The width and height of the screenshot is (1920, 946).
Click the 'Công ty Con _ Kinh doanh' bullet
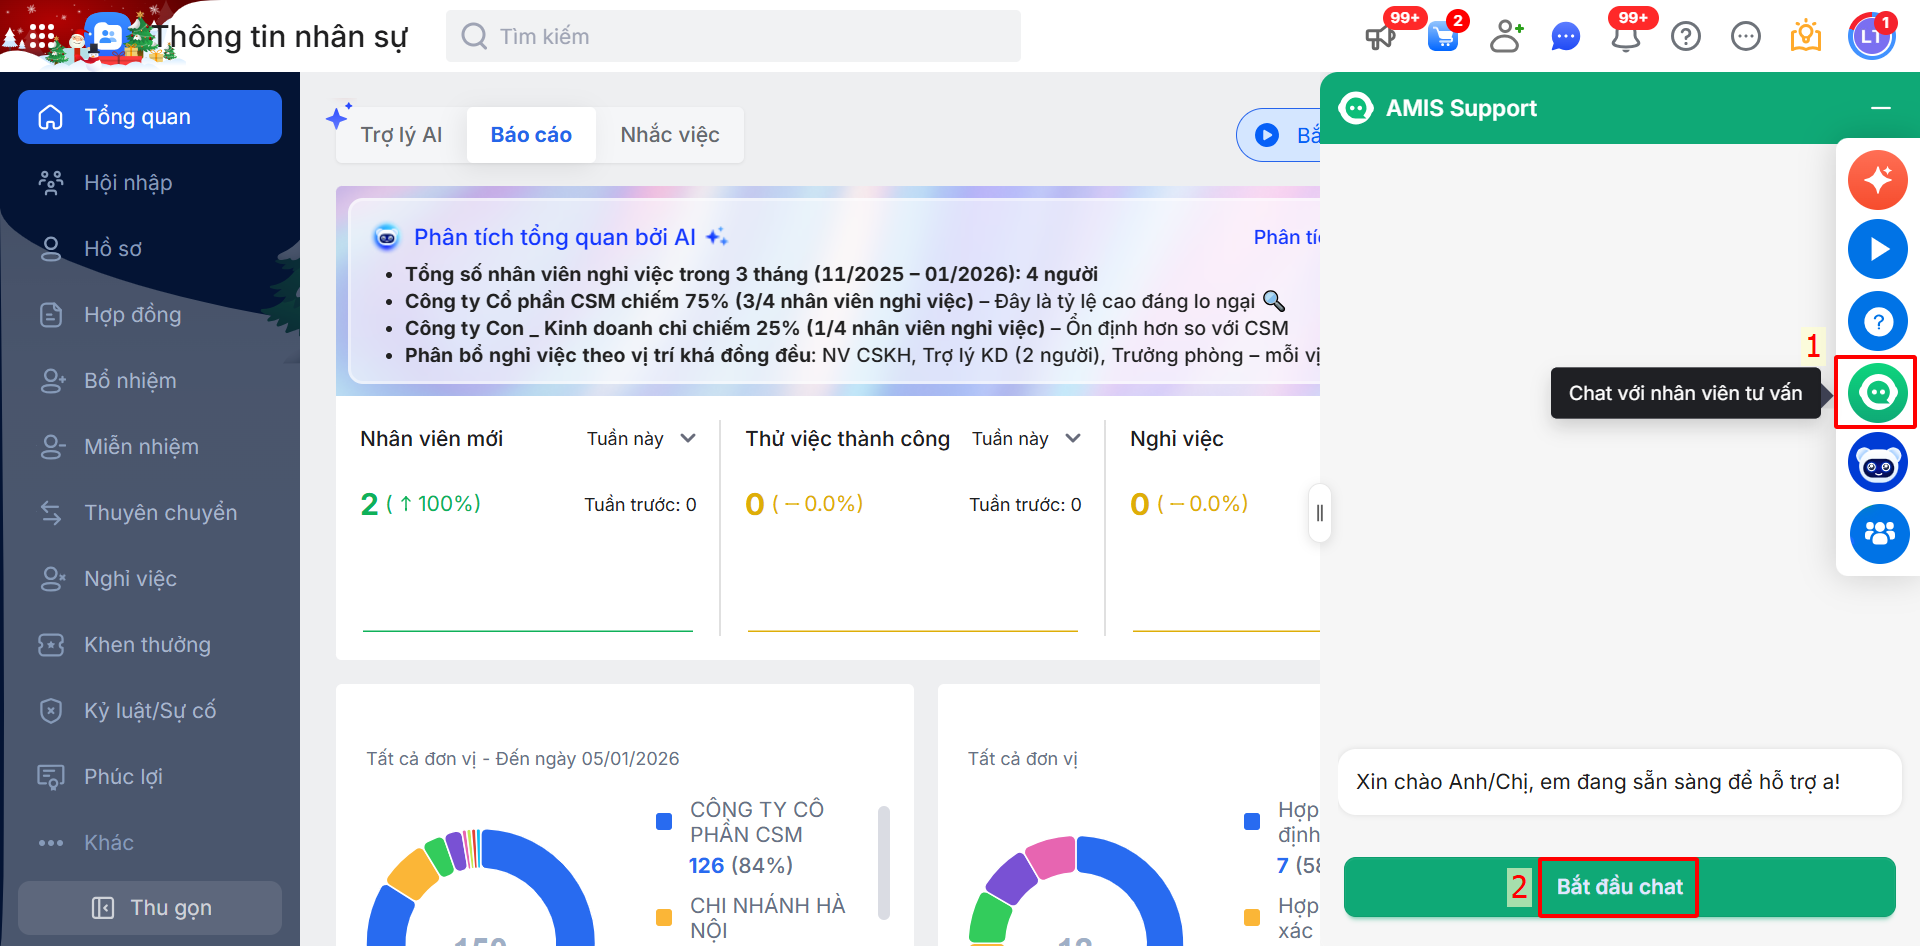(846, 328)
